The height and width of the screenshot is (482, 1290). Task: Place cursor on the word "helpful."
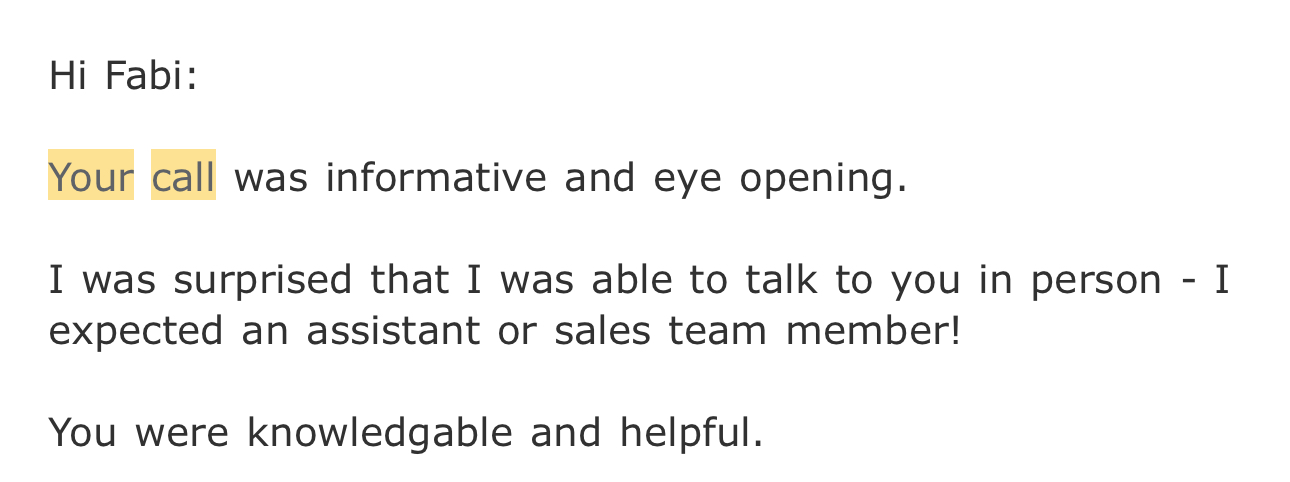click(691, 432)
